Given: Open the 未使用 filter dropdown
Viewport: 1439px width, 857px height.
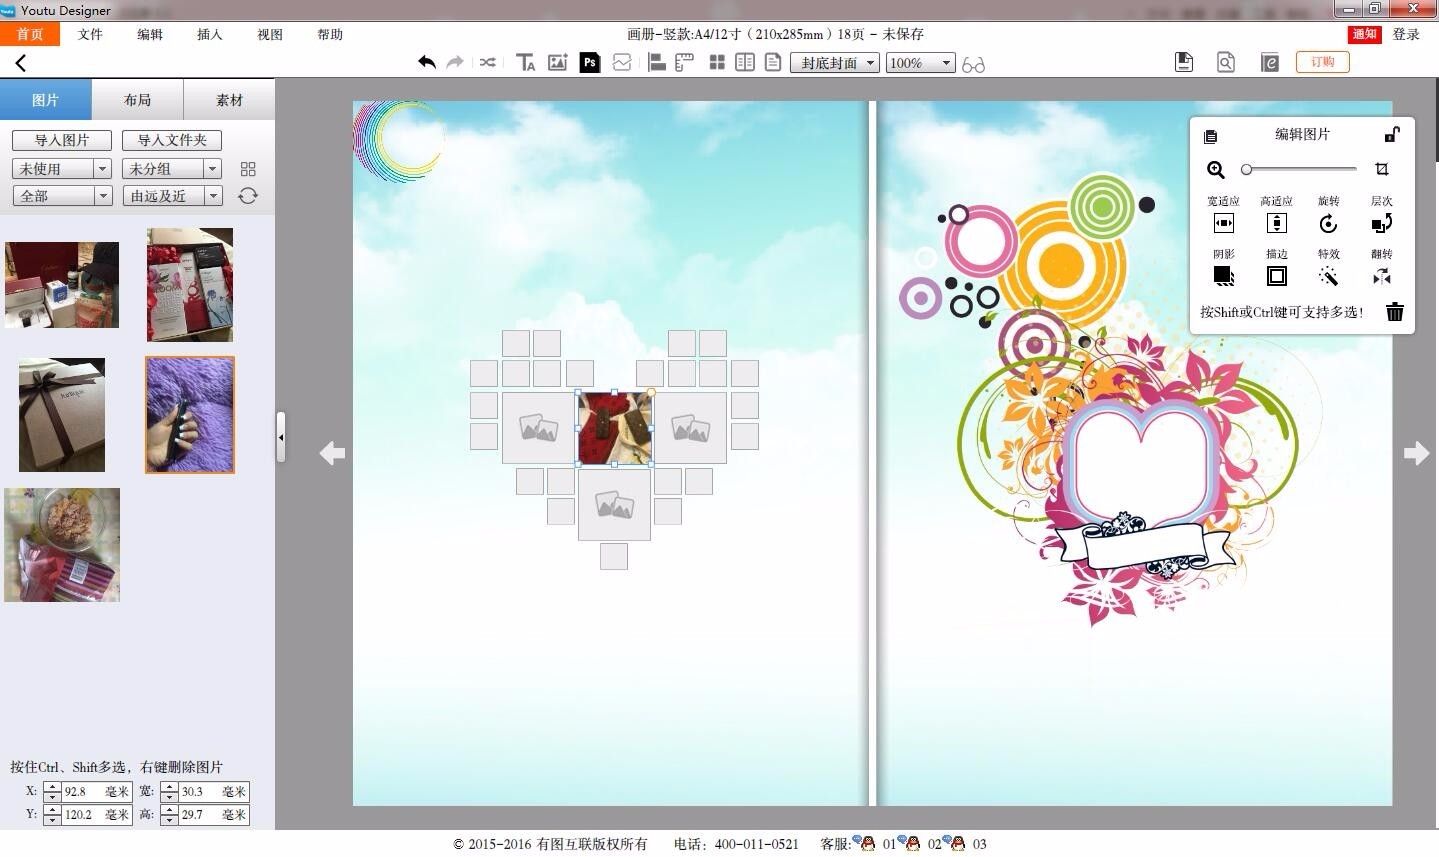Looking at the screenshot, I should 62,169.
